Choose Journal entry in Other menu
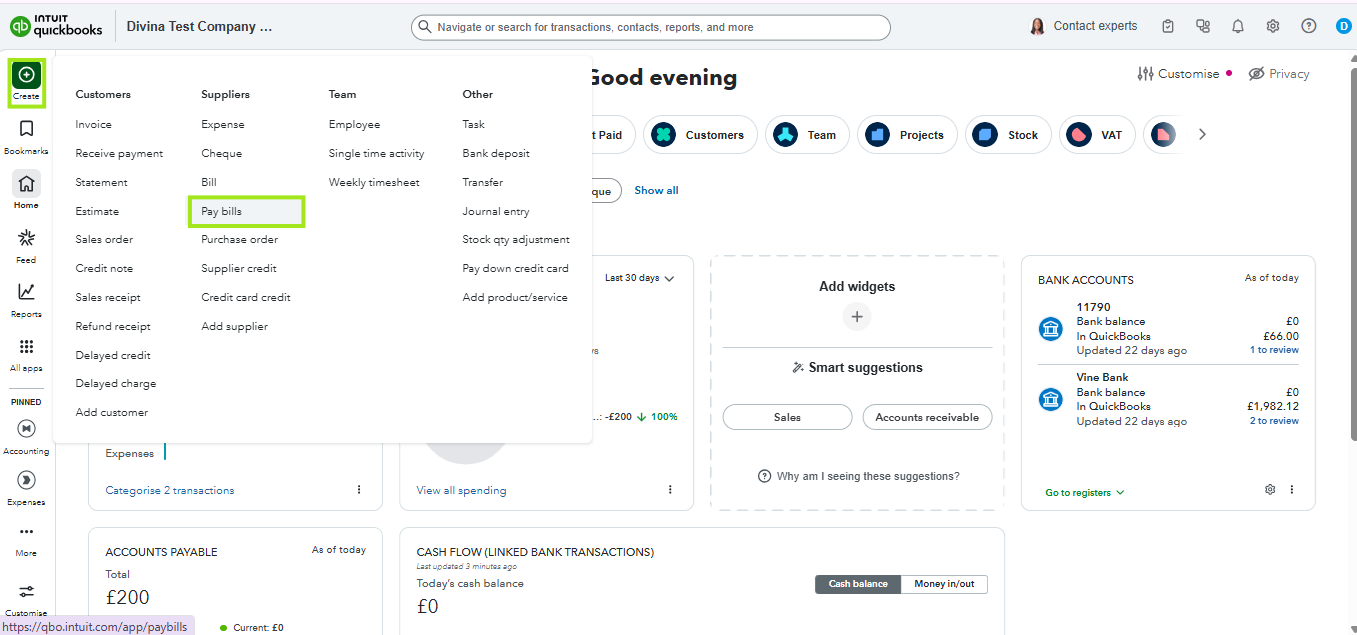Viewport: 1357px width, 635px height. (x=496, y=211)
